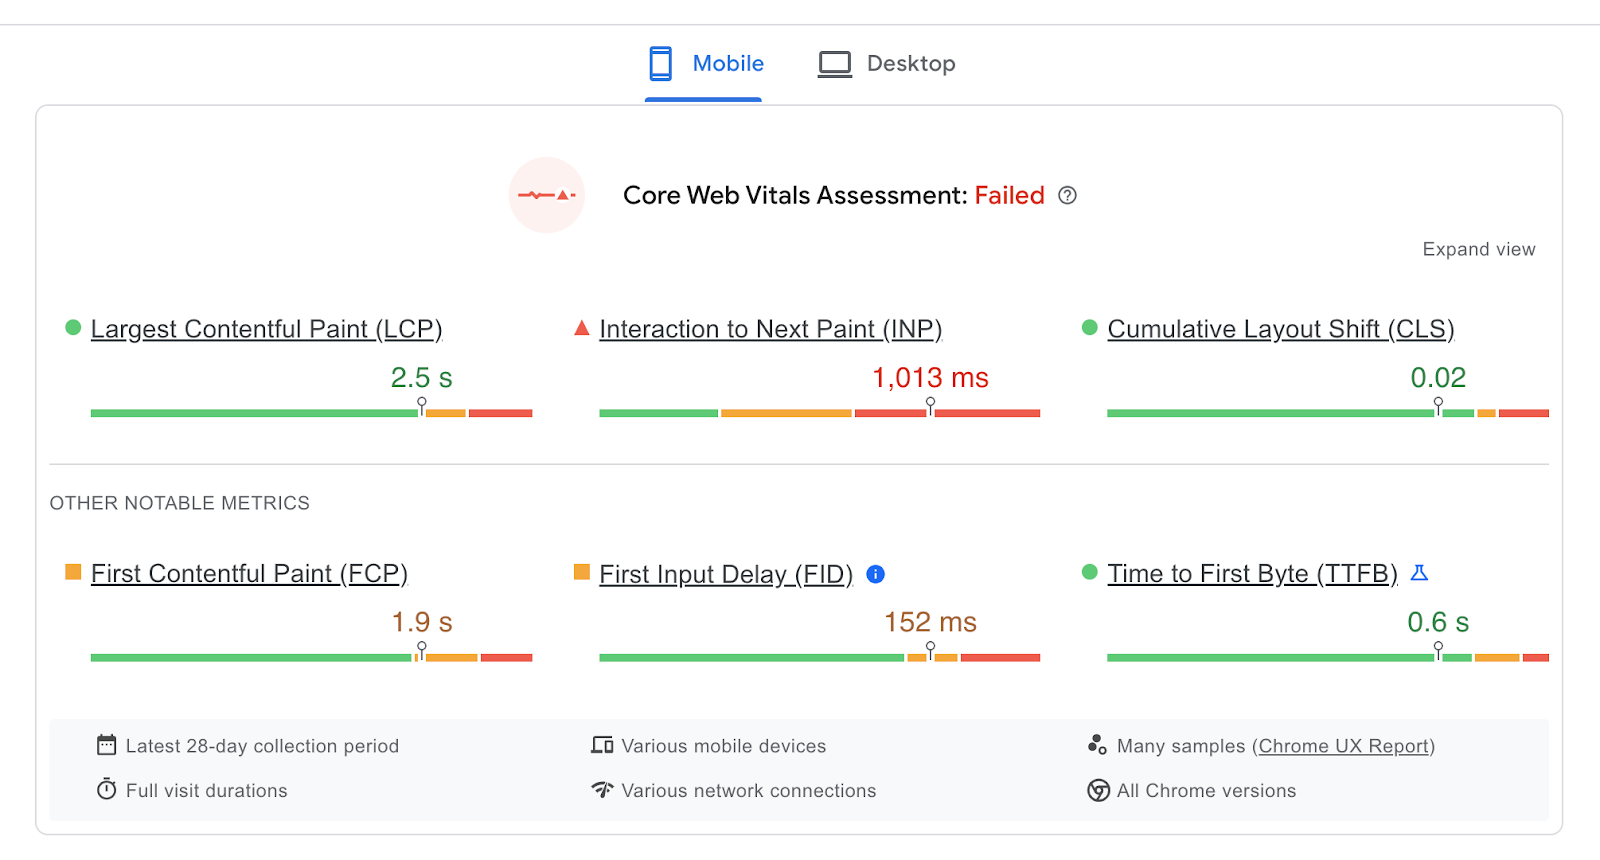The width and height of the screenshot is (1600, 860).
Task: Click the CLS distribution bar
Action: 1328,413
